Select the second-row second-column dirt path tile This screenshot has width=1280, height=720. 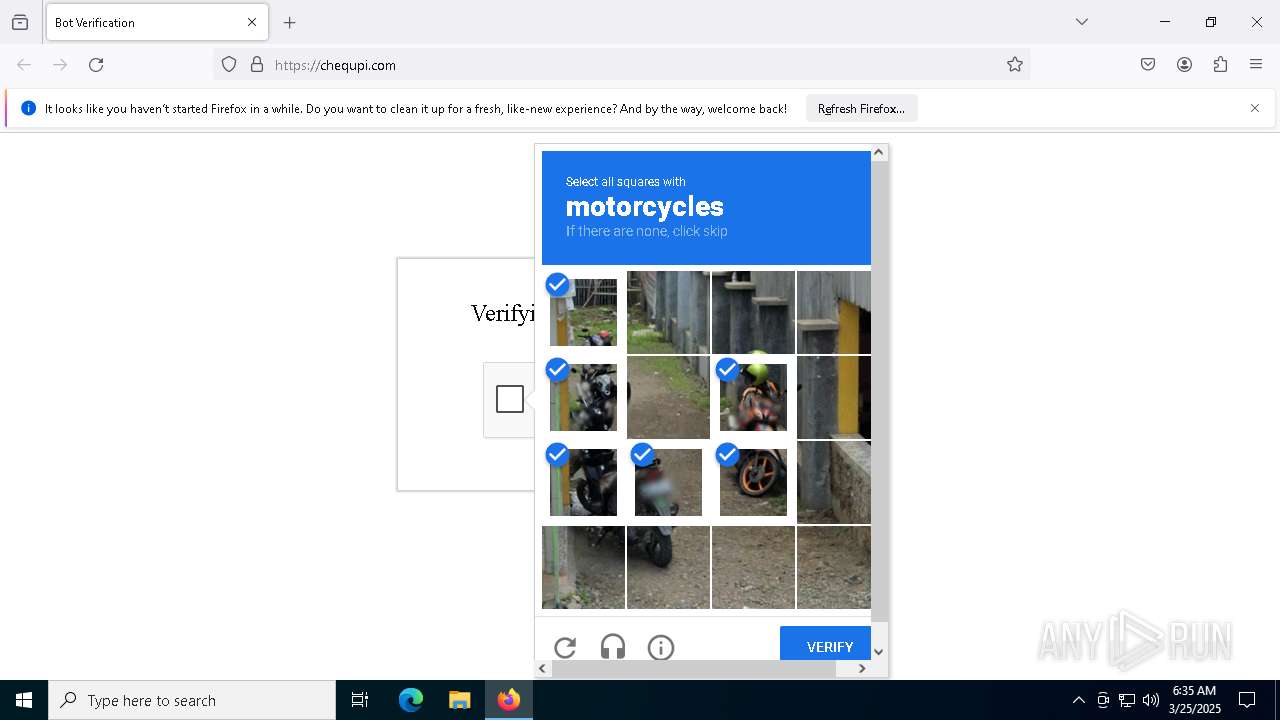point(668,397)
